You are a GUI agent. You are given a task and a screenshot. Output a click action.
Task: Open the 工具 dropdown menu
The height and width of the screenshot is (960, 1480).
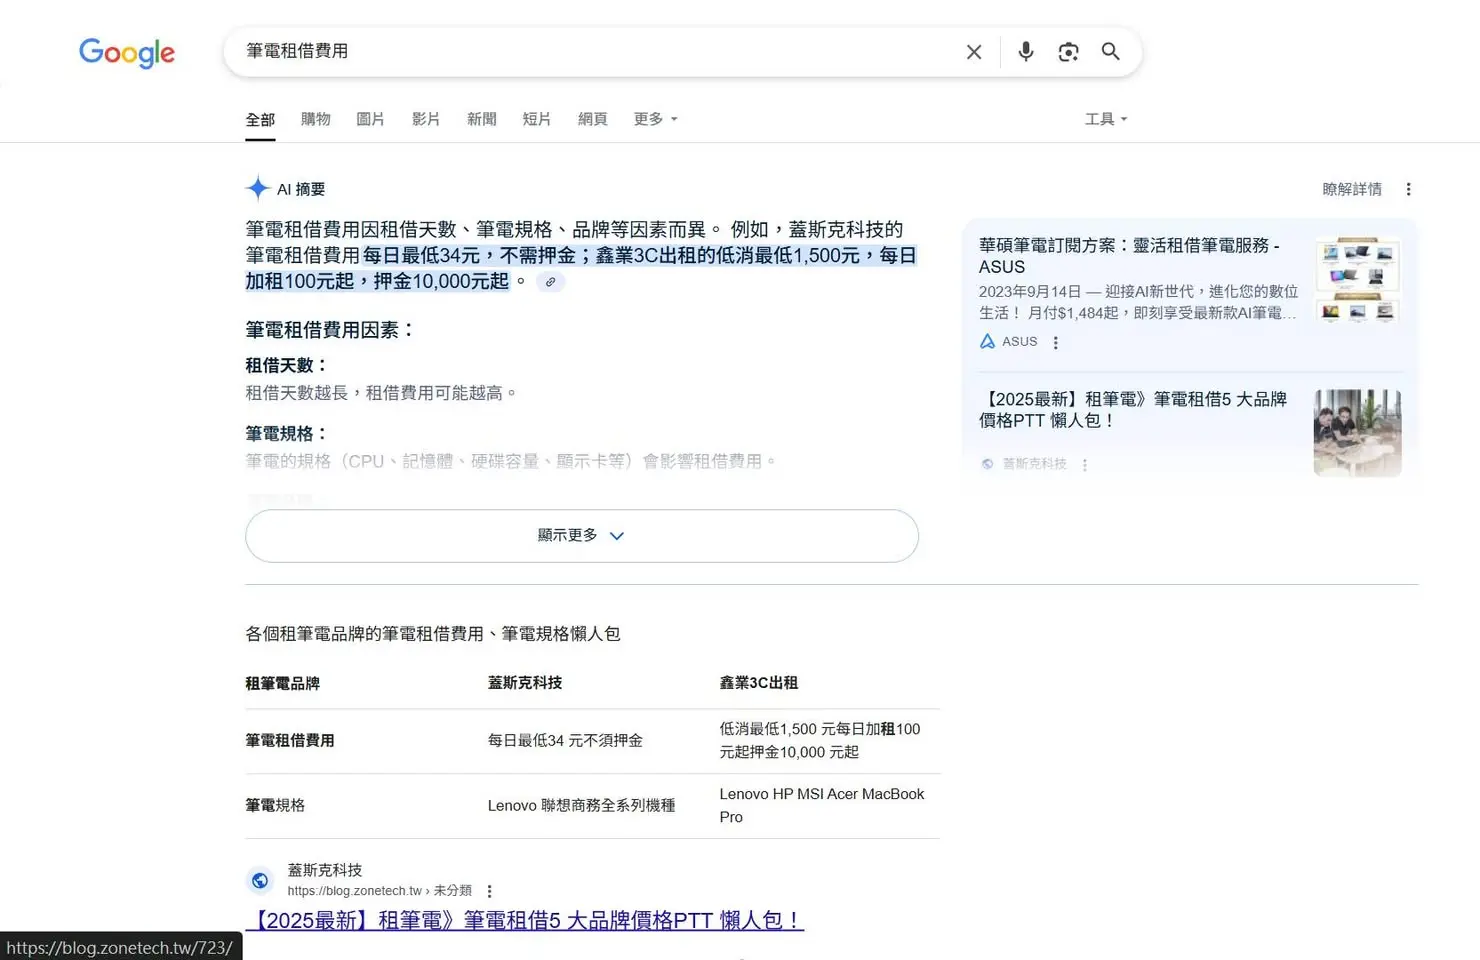(1105, 119)
